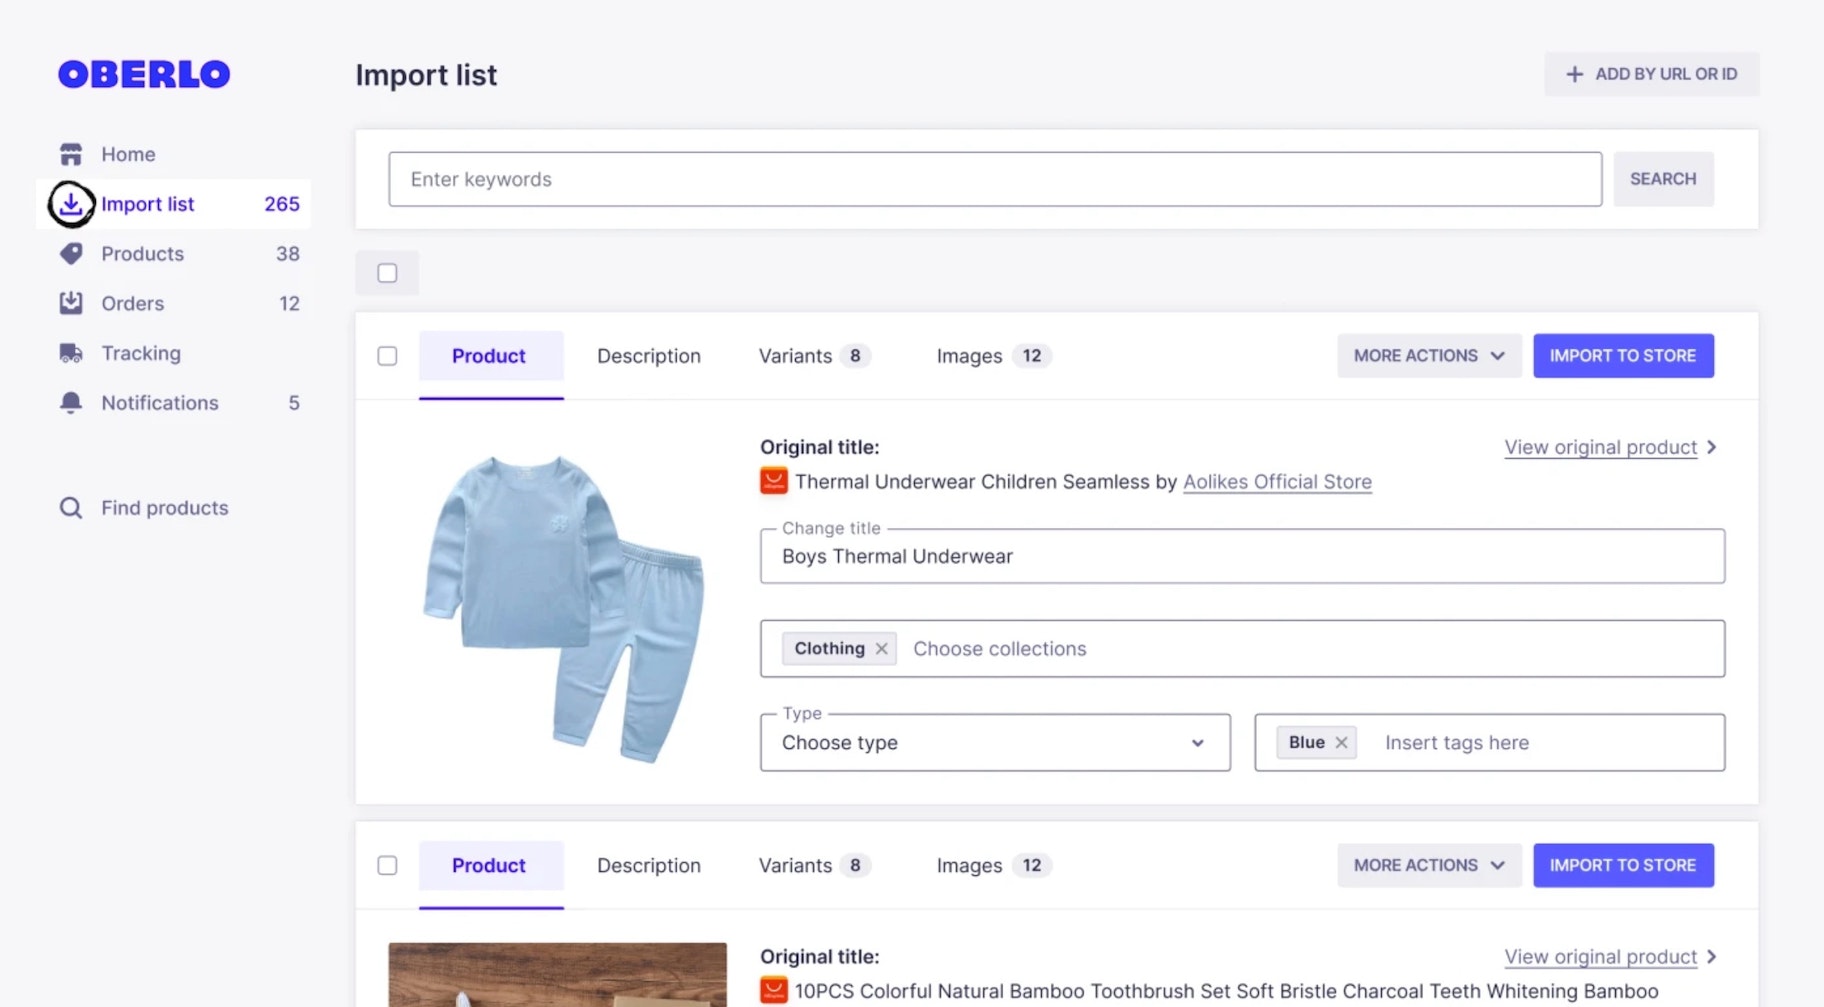Click the Notifications bell icon
The width and height of the screenshot is (1824, 1007).
pos(71,403)
